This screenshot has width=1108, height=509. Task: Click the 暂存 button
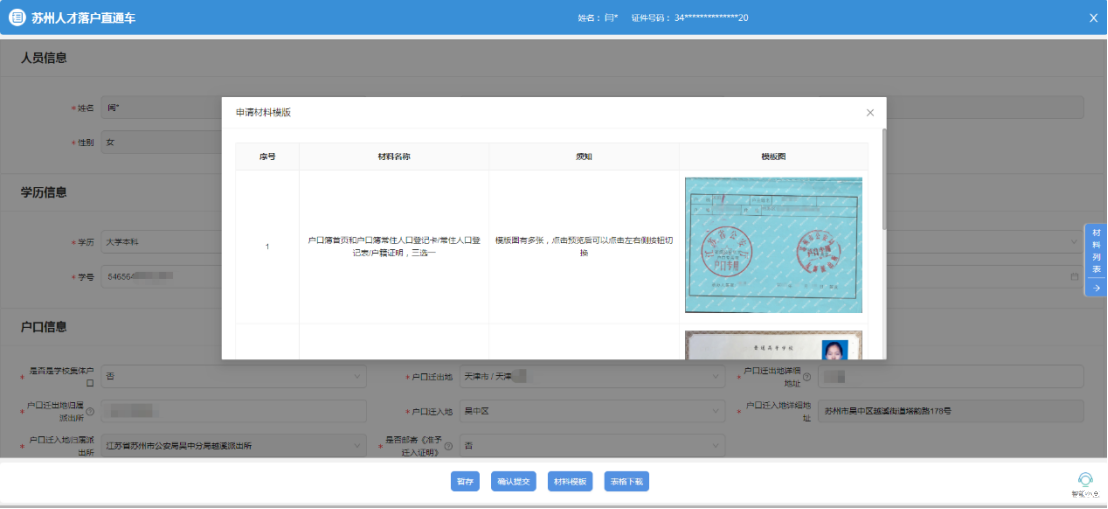(465, 482)
